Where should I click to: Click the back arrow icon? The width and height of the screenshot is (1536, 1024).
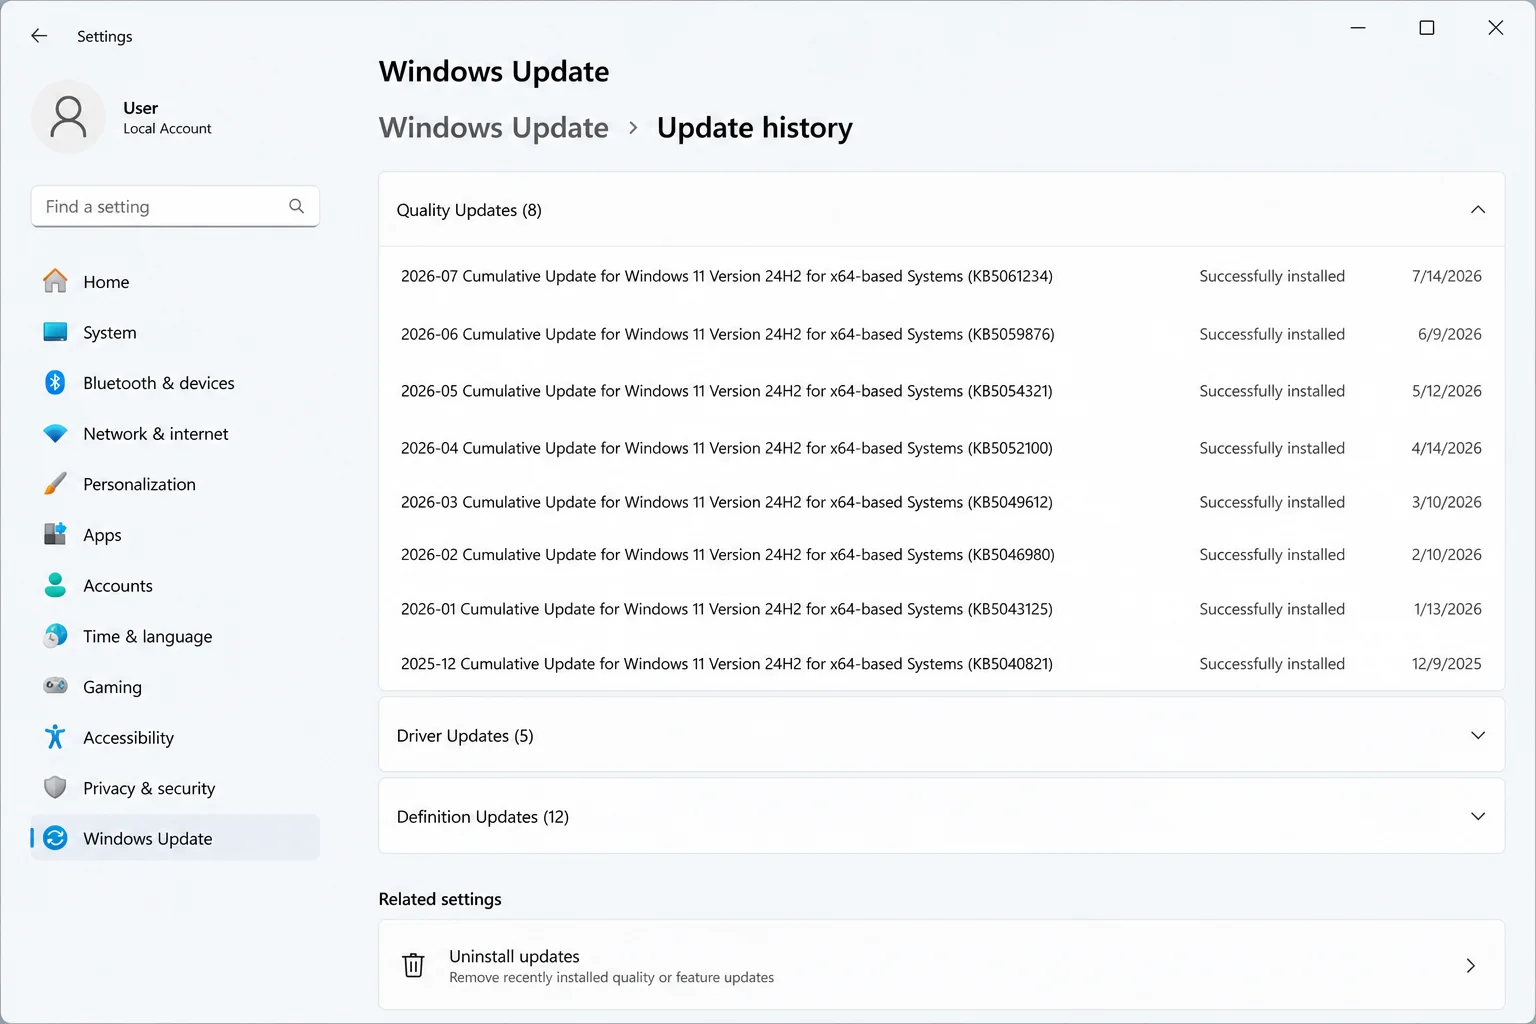39,36
